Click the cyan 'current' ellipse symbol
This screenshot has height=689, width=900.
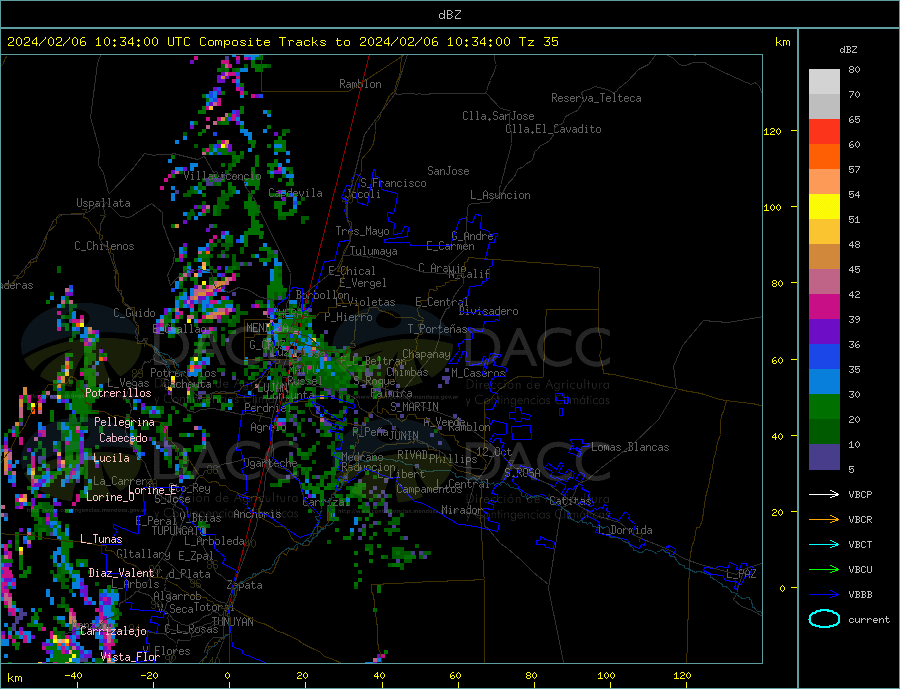[x=824, y=619]
